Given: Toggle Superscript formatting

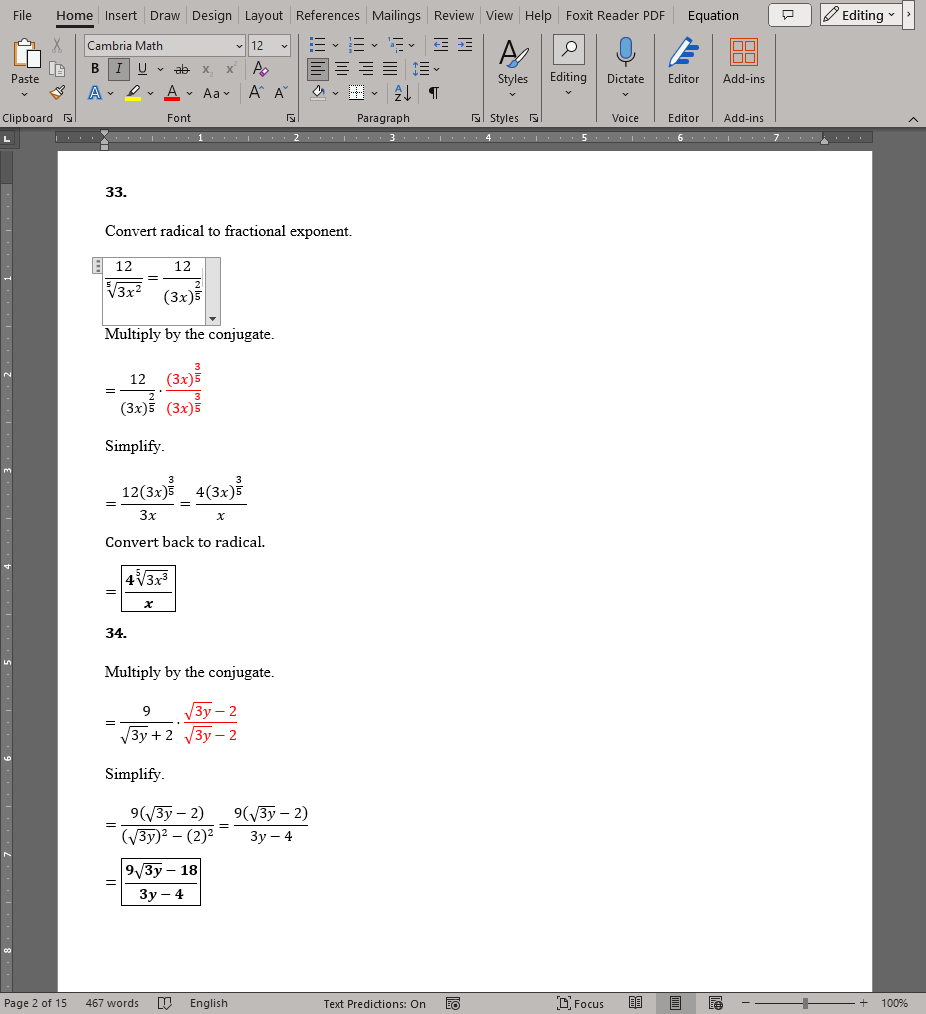Looking at the screenshot, I should point(231,69).
